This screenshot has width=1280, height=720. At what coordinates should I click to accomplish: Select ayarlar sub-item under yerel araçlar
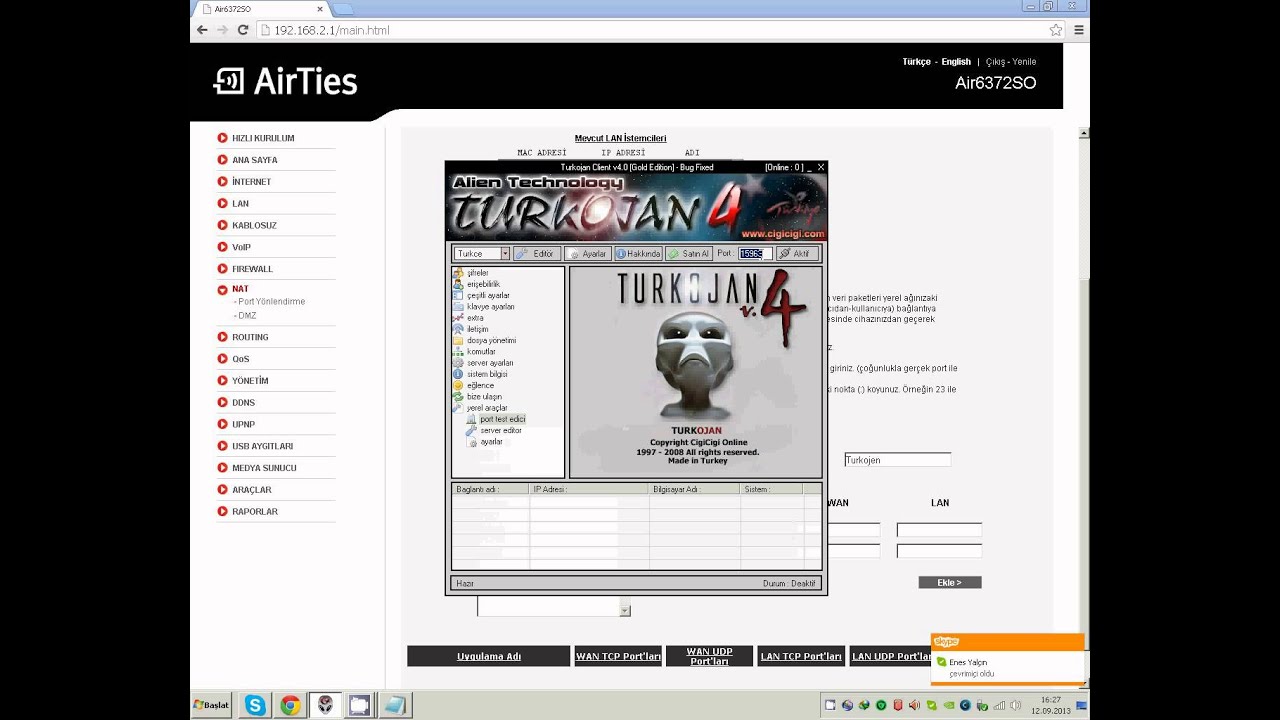pos(491,441)
